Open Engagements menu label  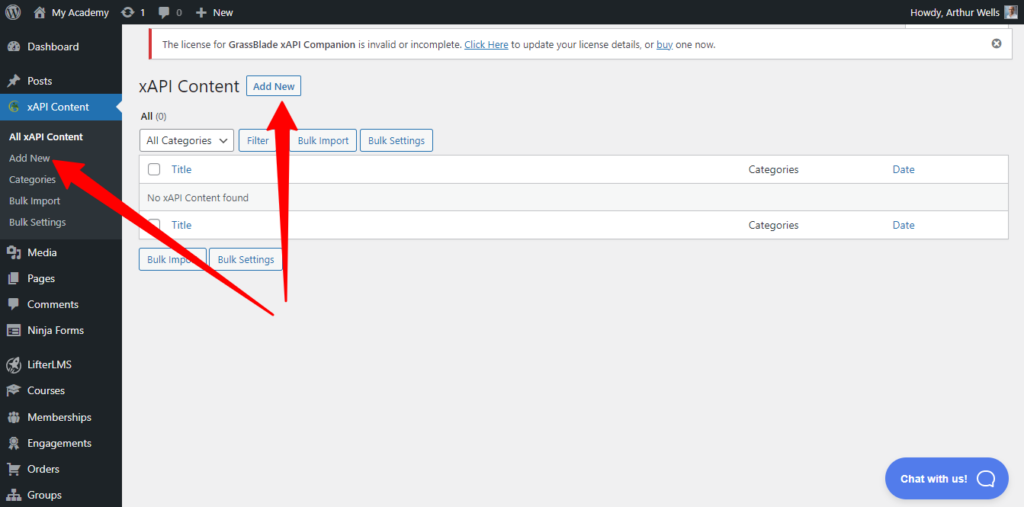point(59,443)
